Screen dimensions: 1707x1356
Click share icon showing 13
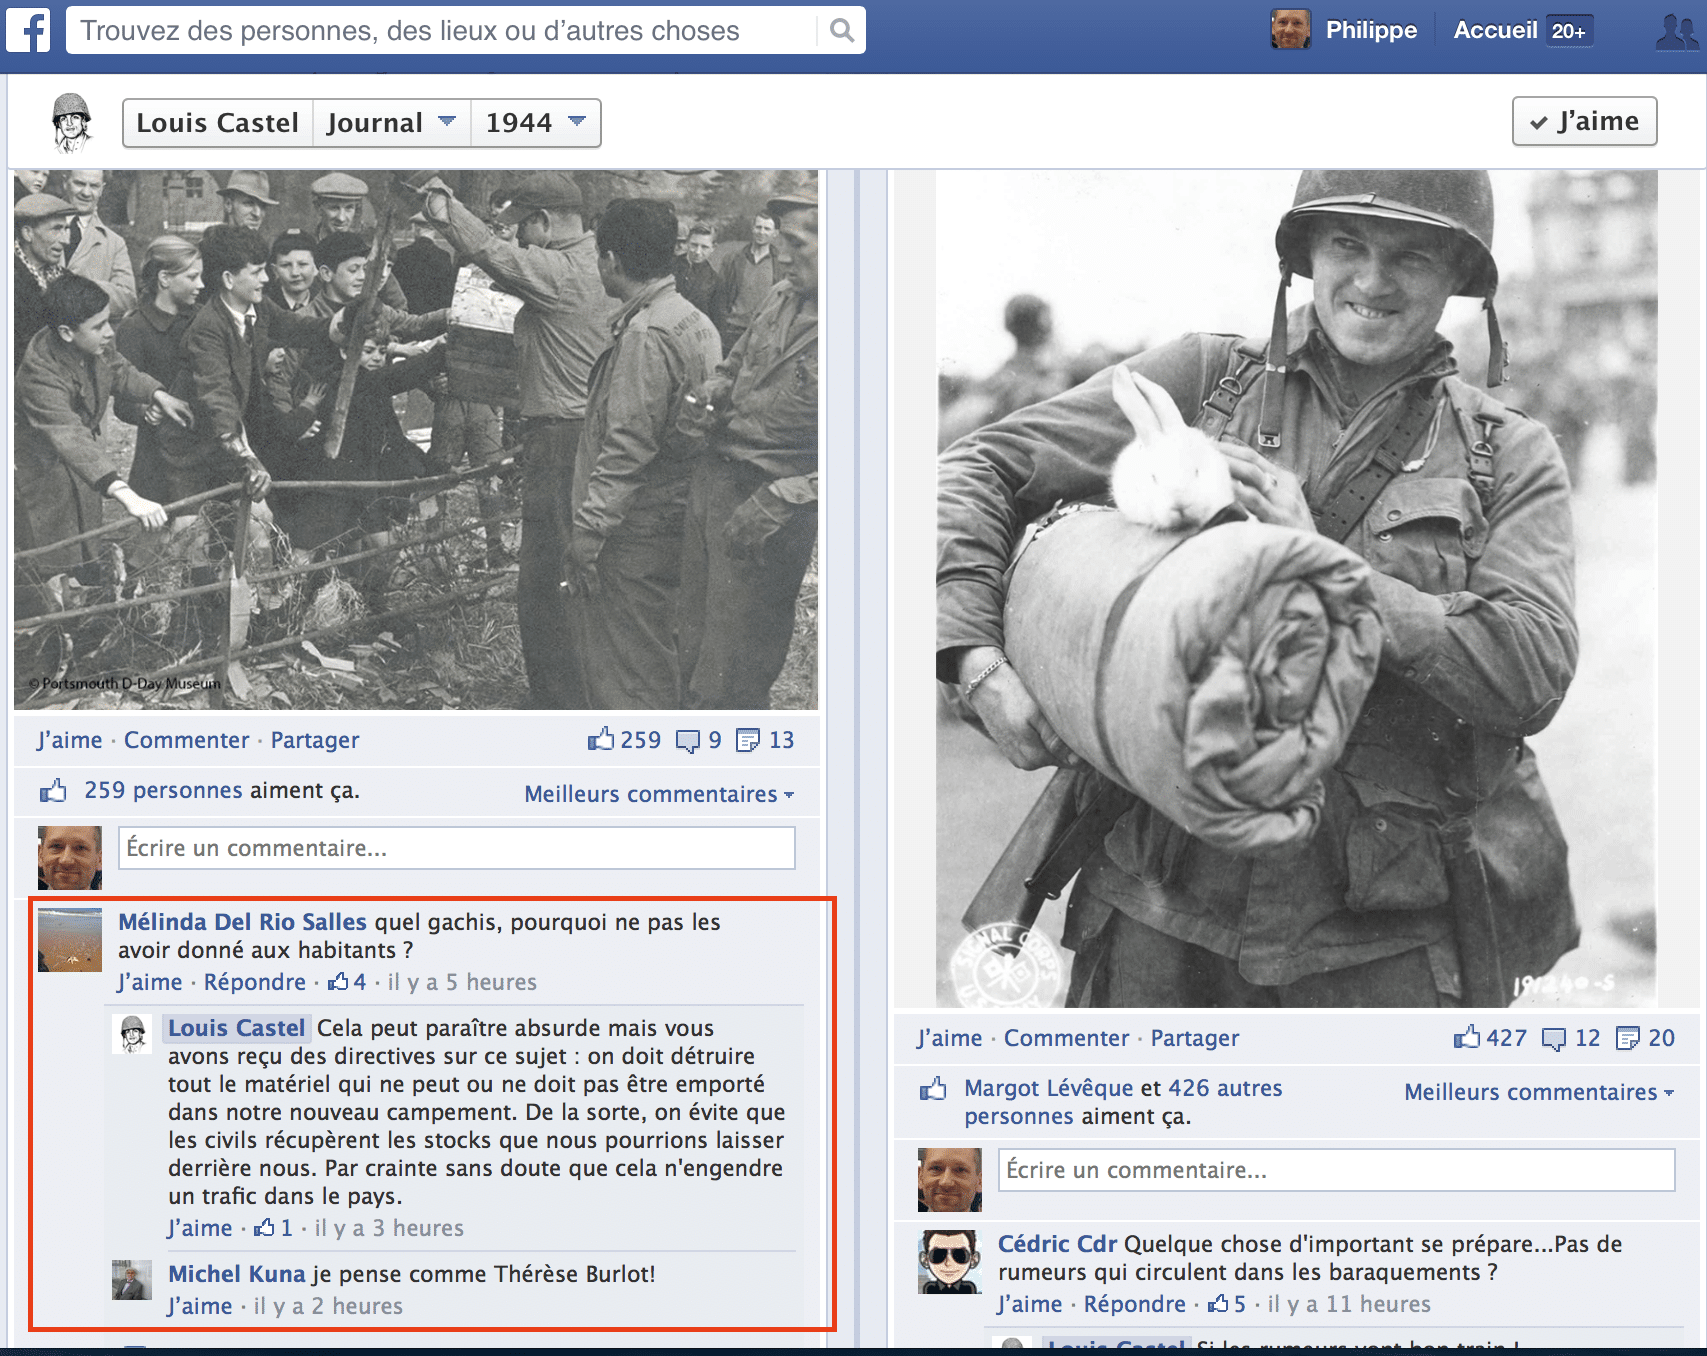[x=748, y=741]
